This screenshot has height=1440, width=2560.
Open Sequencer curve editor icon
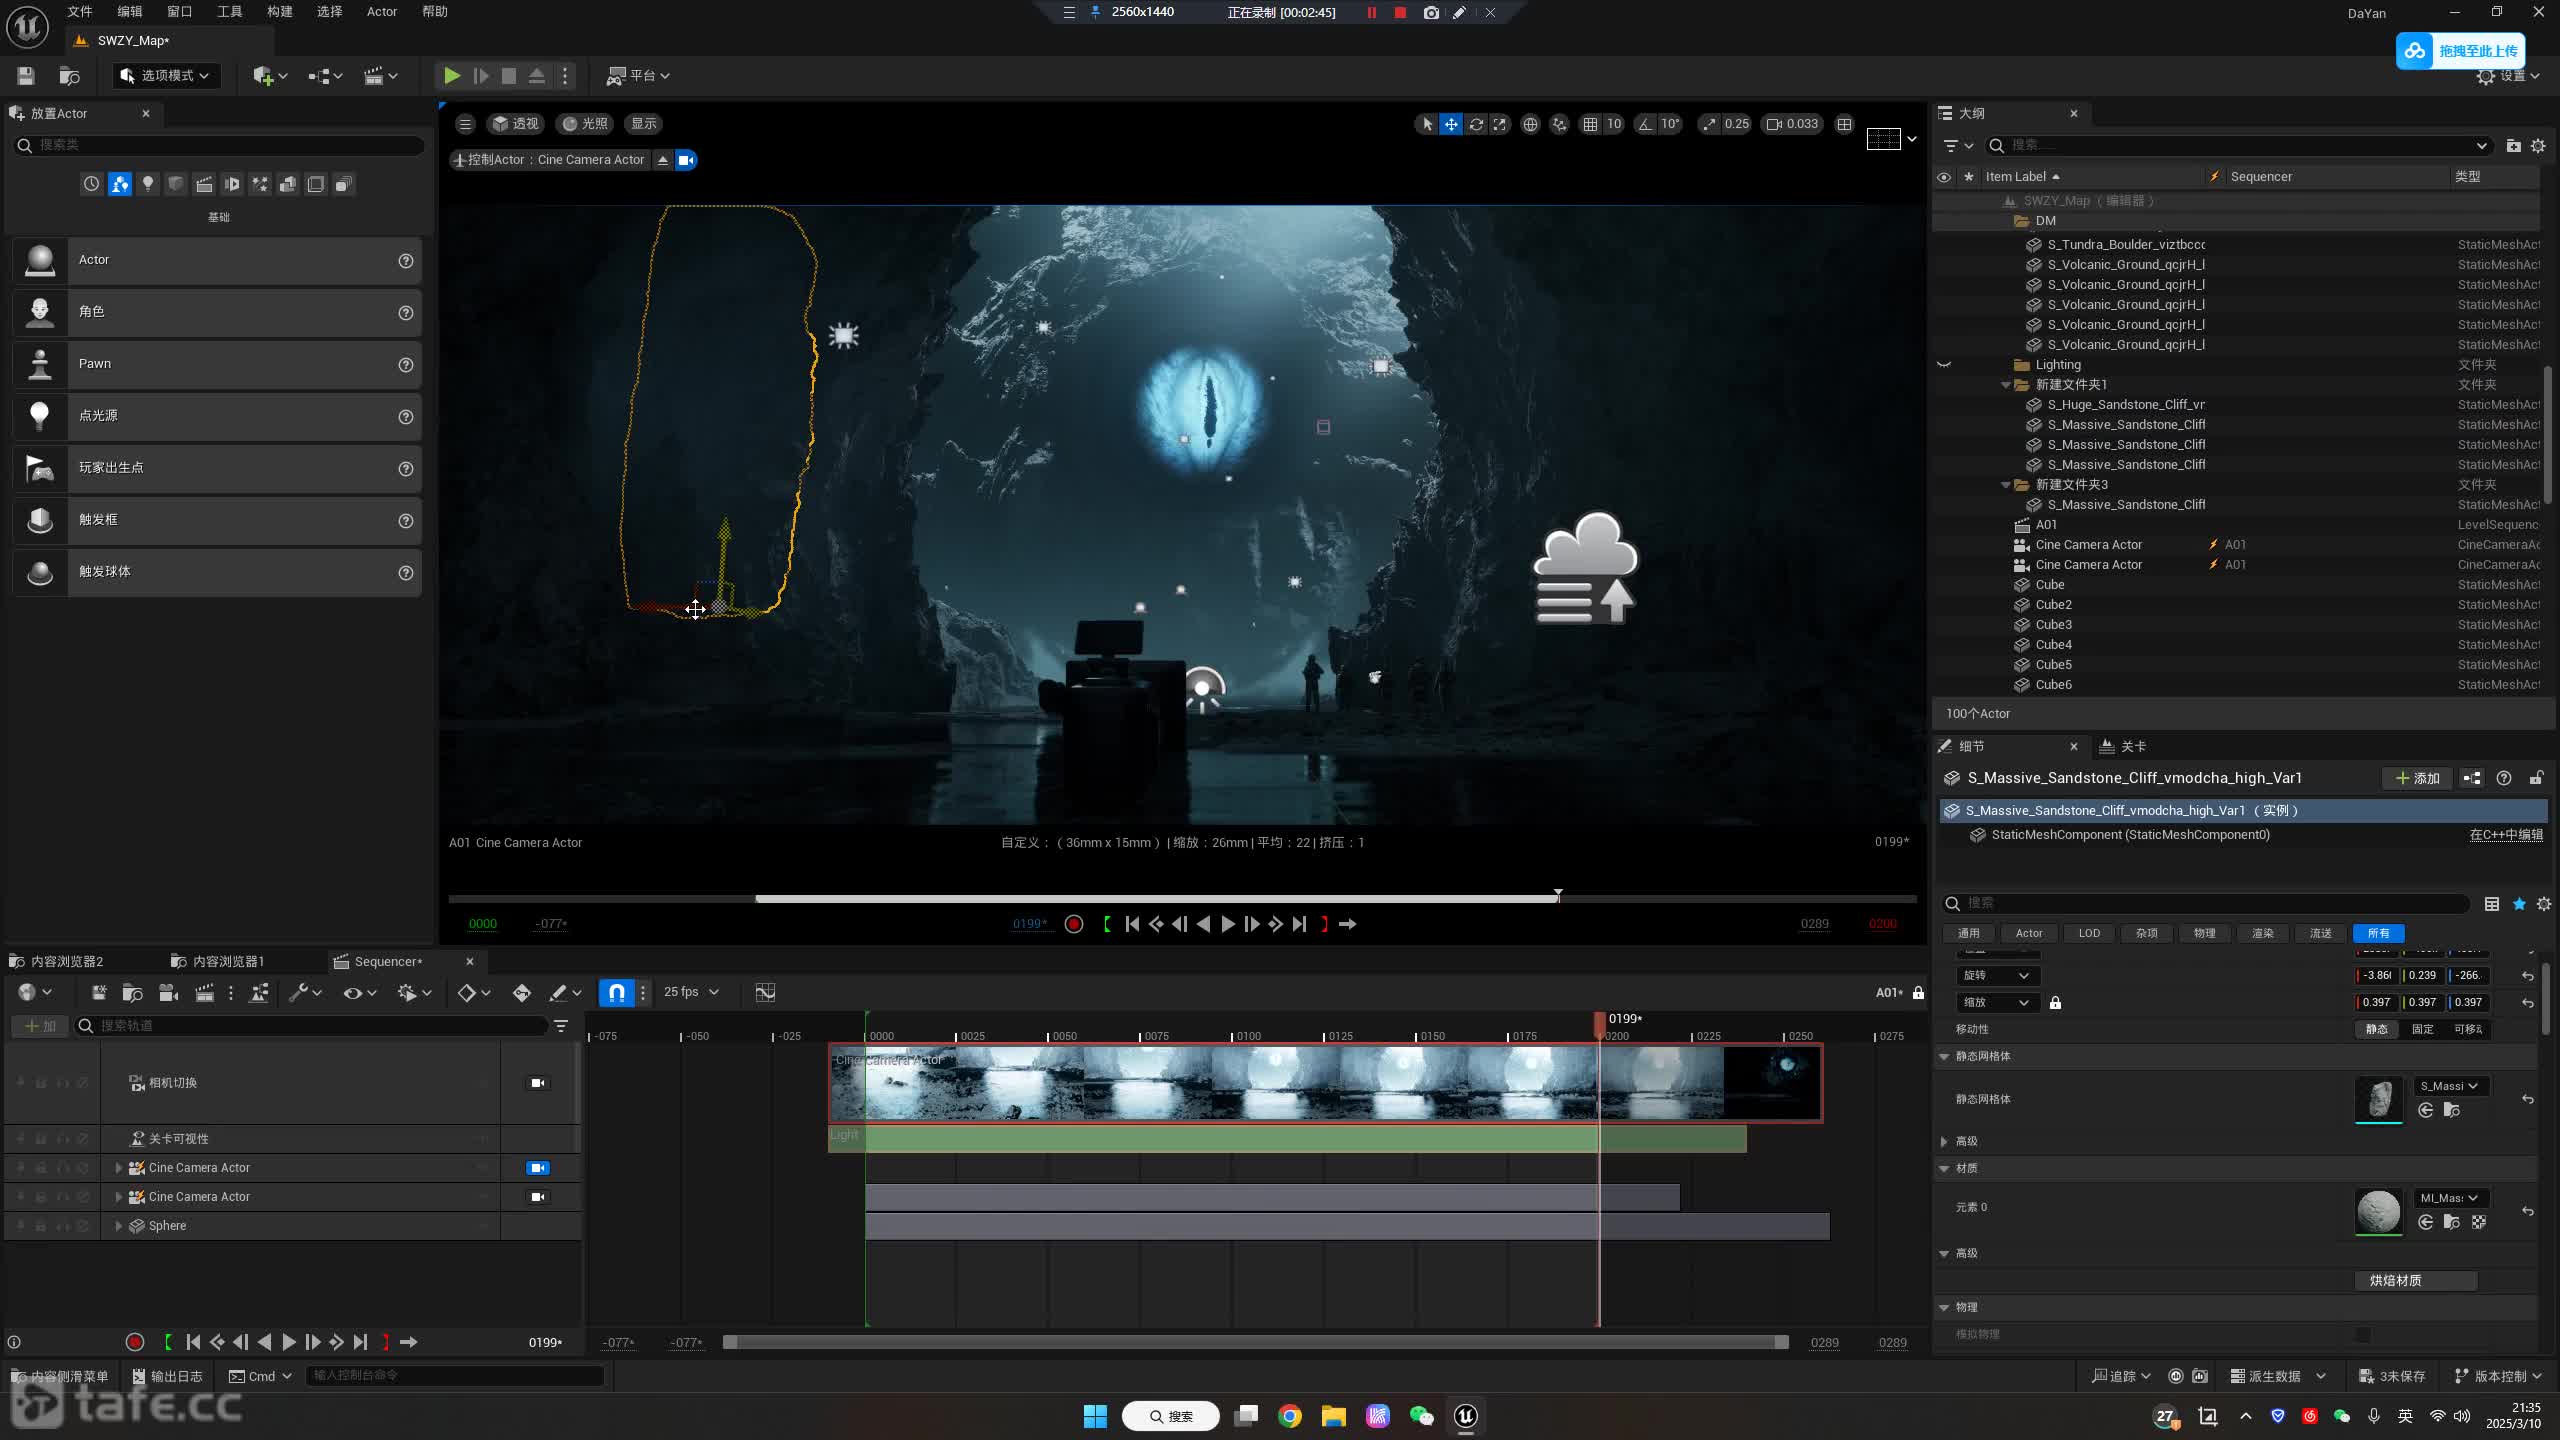765,993
